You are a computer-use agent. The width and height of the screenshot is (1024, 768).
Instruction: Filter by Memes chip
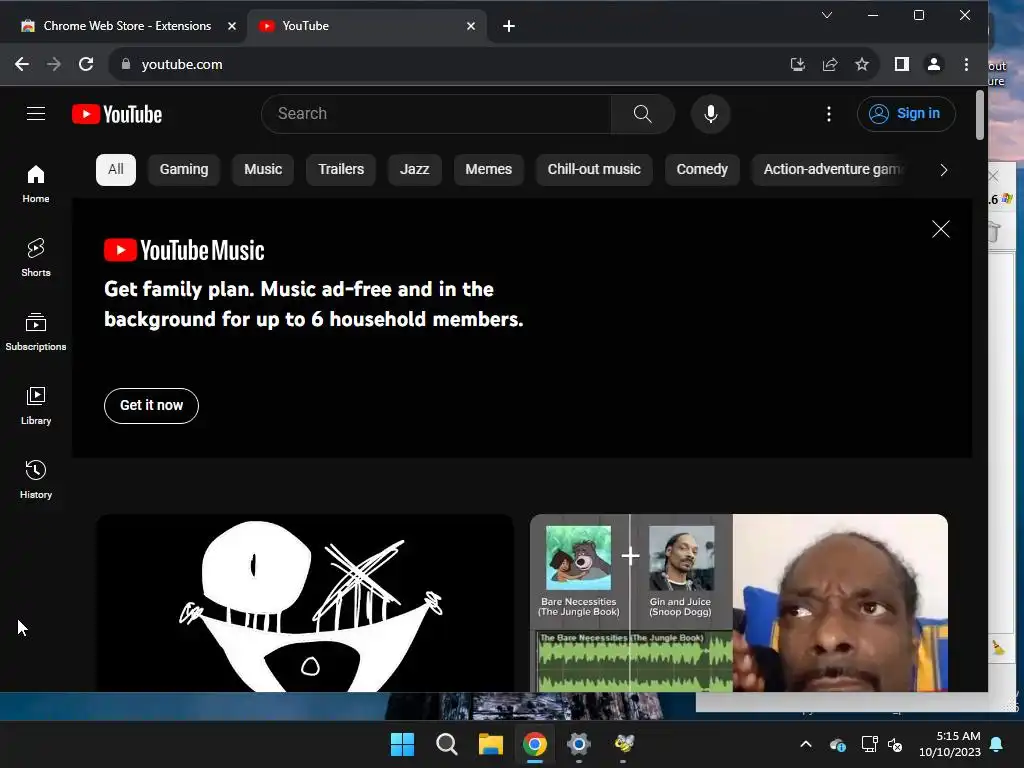[x=488, y=170]
